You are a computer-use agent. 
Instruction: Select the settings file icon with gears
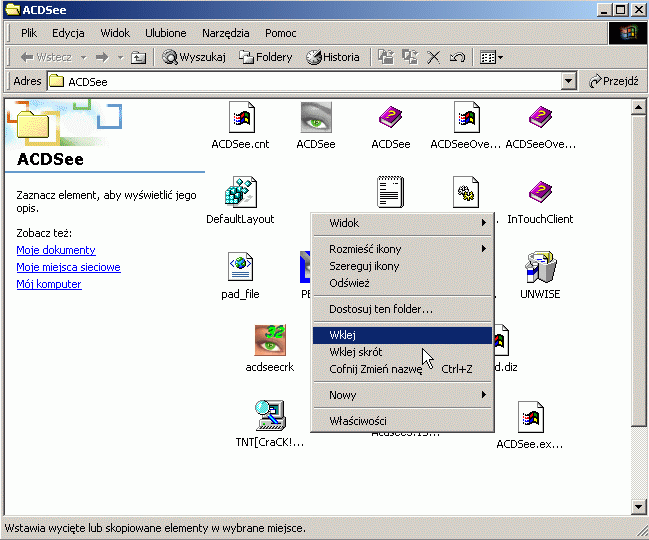[466, 192]
